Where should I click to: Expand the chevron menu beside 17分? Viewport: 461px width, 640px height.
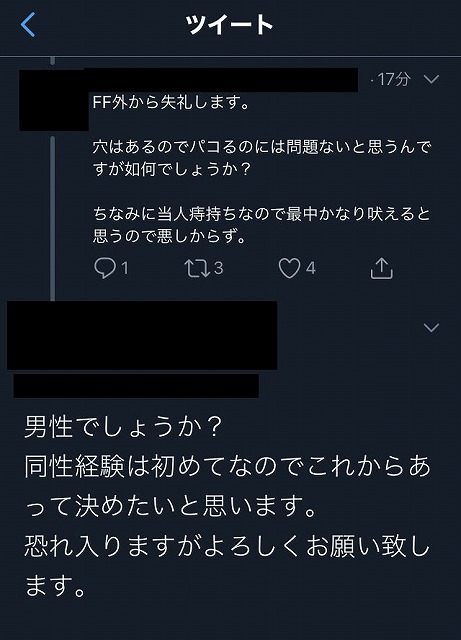(x=431, y=79)
